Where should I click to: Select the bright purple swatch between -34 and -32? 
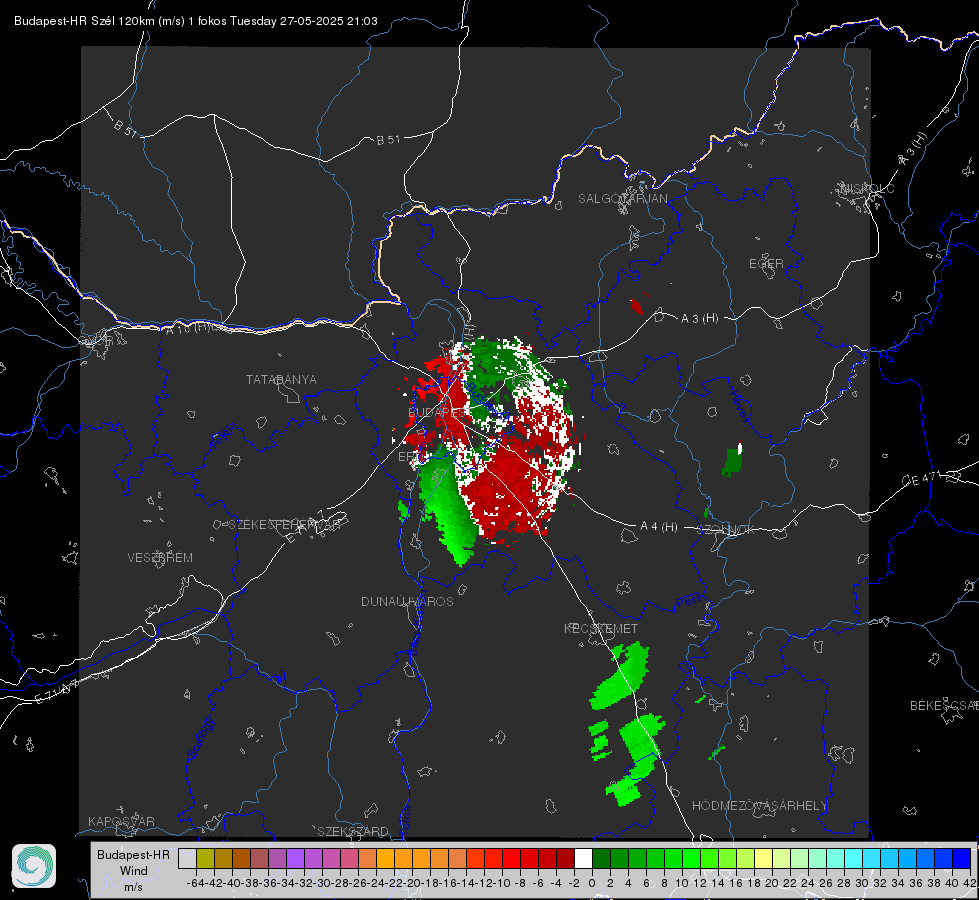(x=295, y=859)
